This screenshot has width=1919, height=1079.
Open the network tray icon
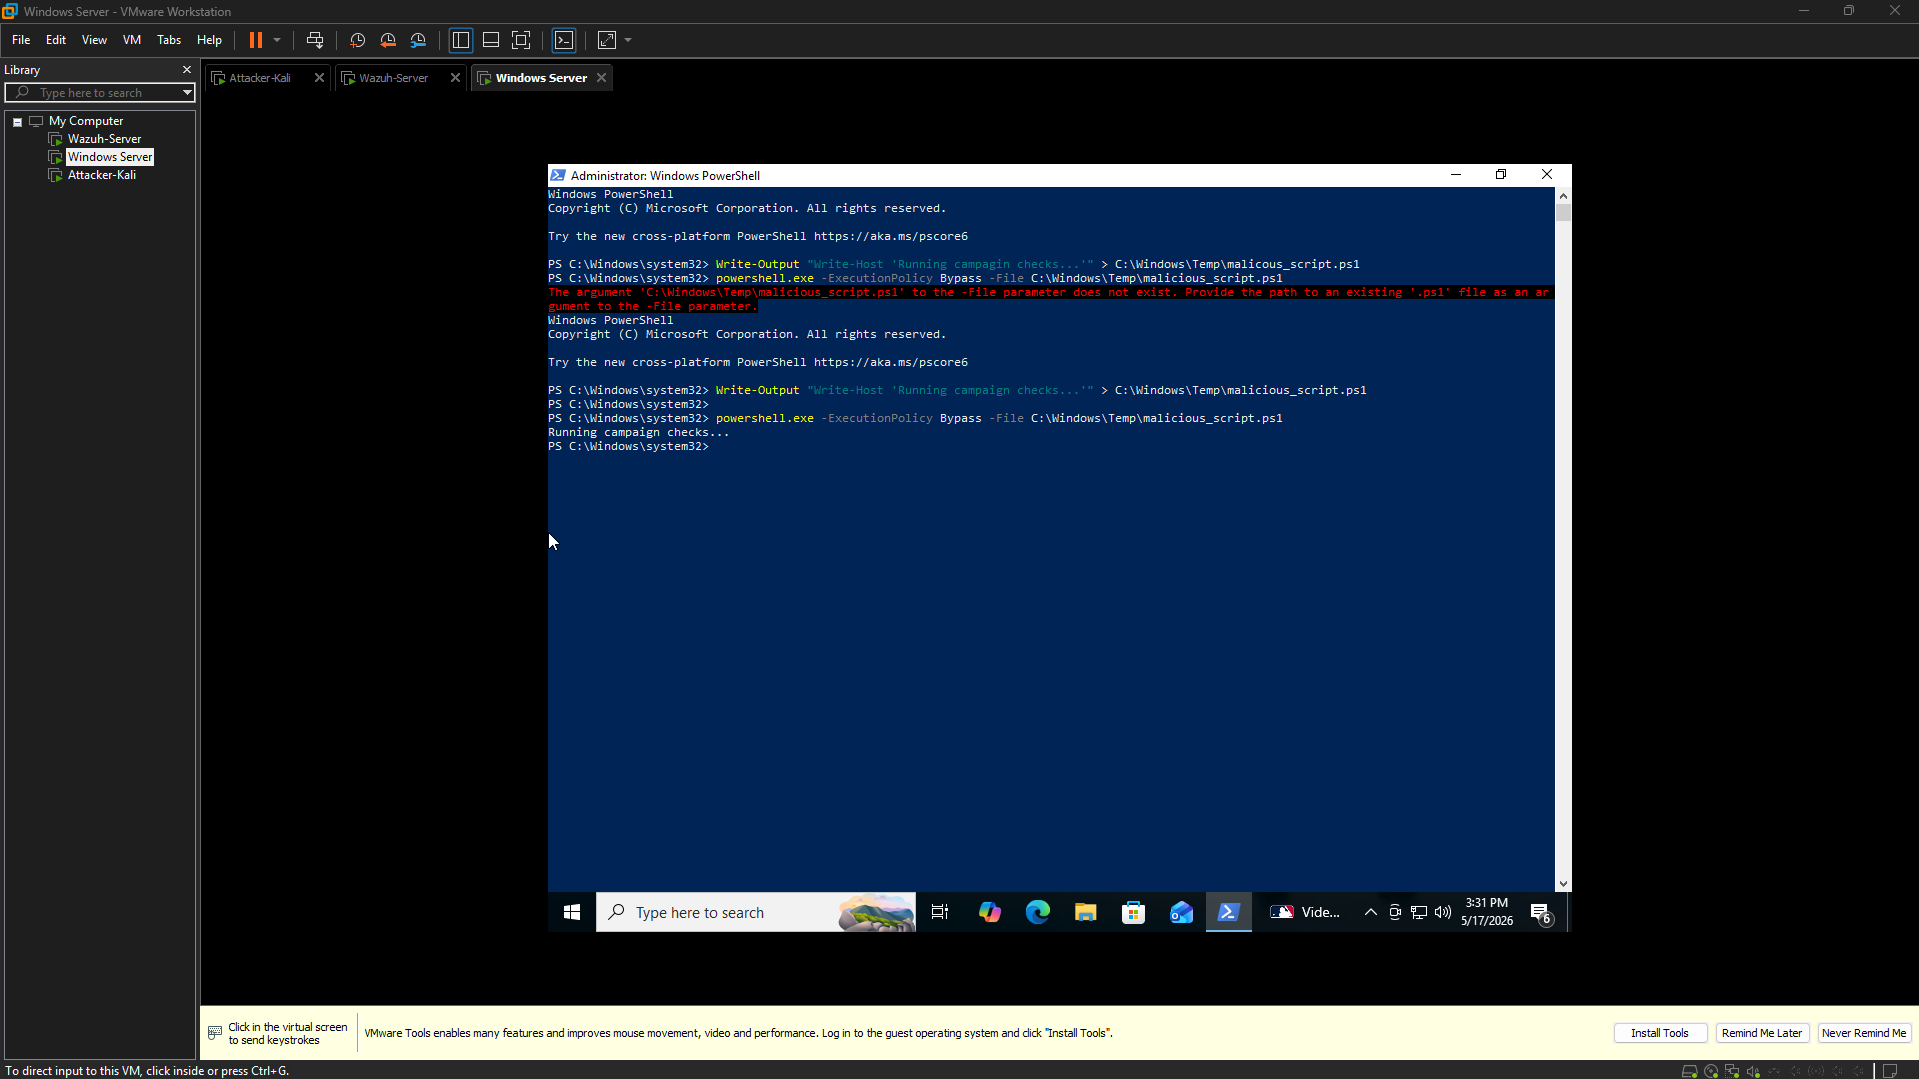[x=1419, y=912]
